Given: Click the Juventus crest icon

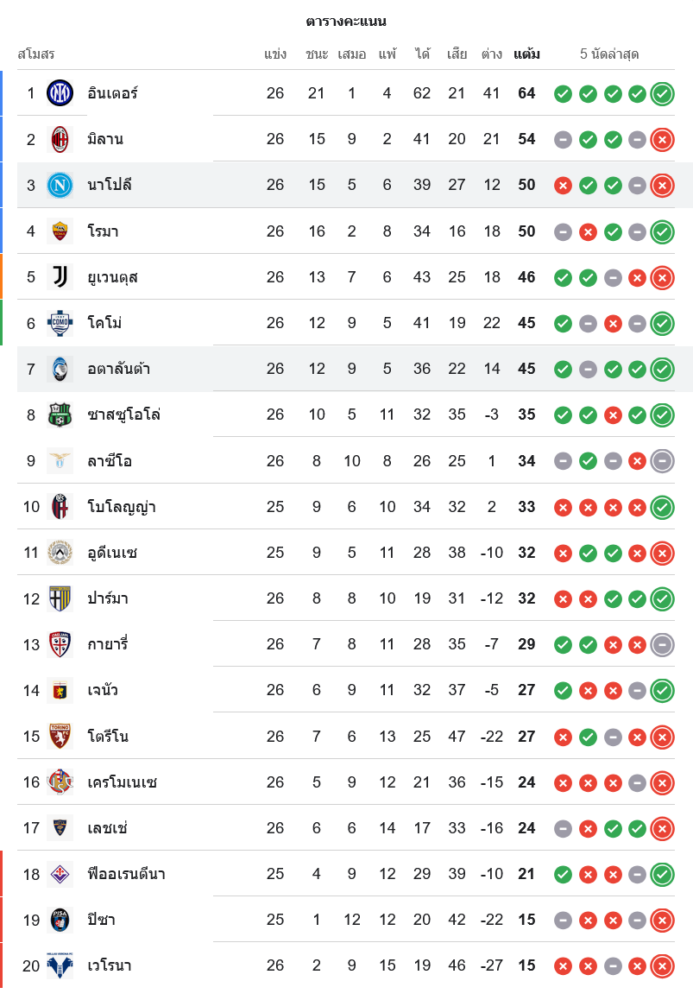Looking at the screenshot, I should [60, 277].
